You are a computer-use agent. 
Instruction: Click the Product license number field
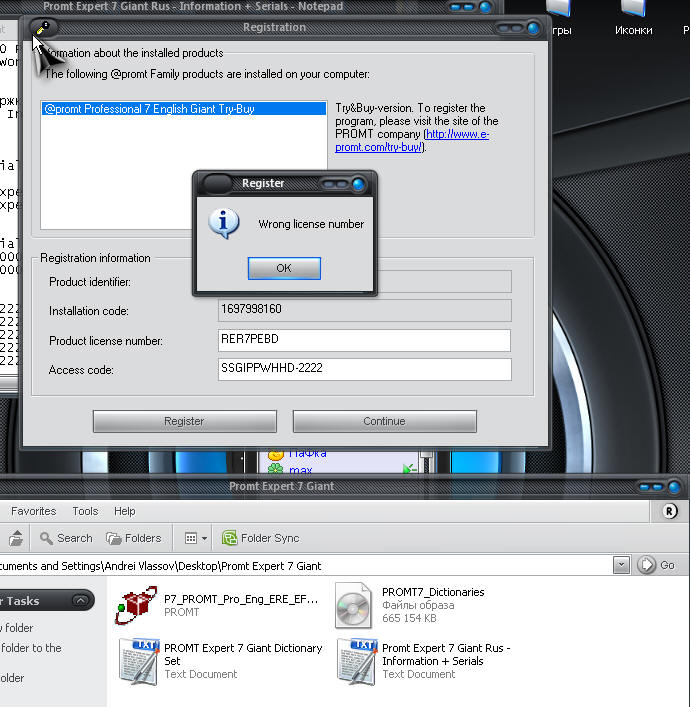click(x=364, y=340)
